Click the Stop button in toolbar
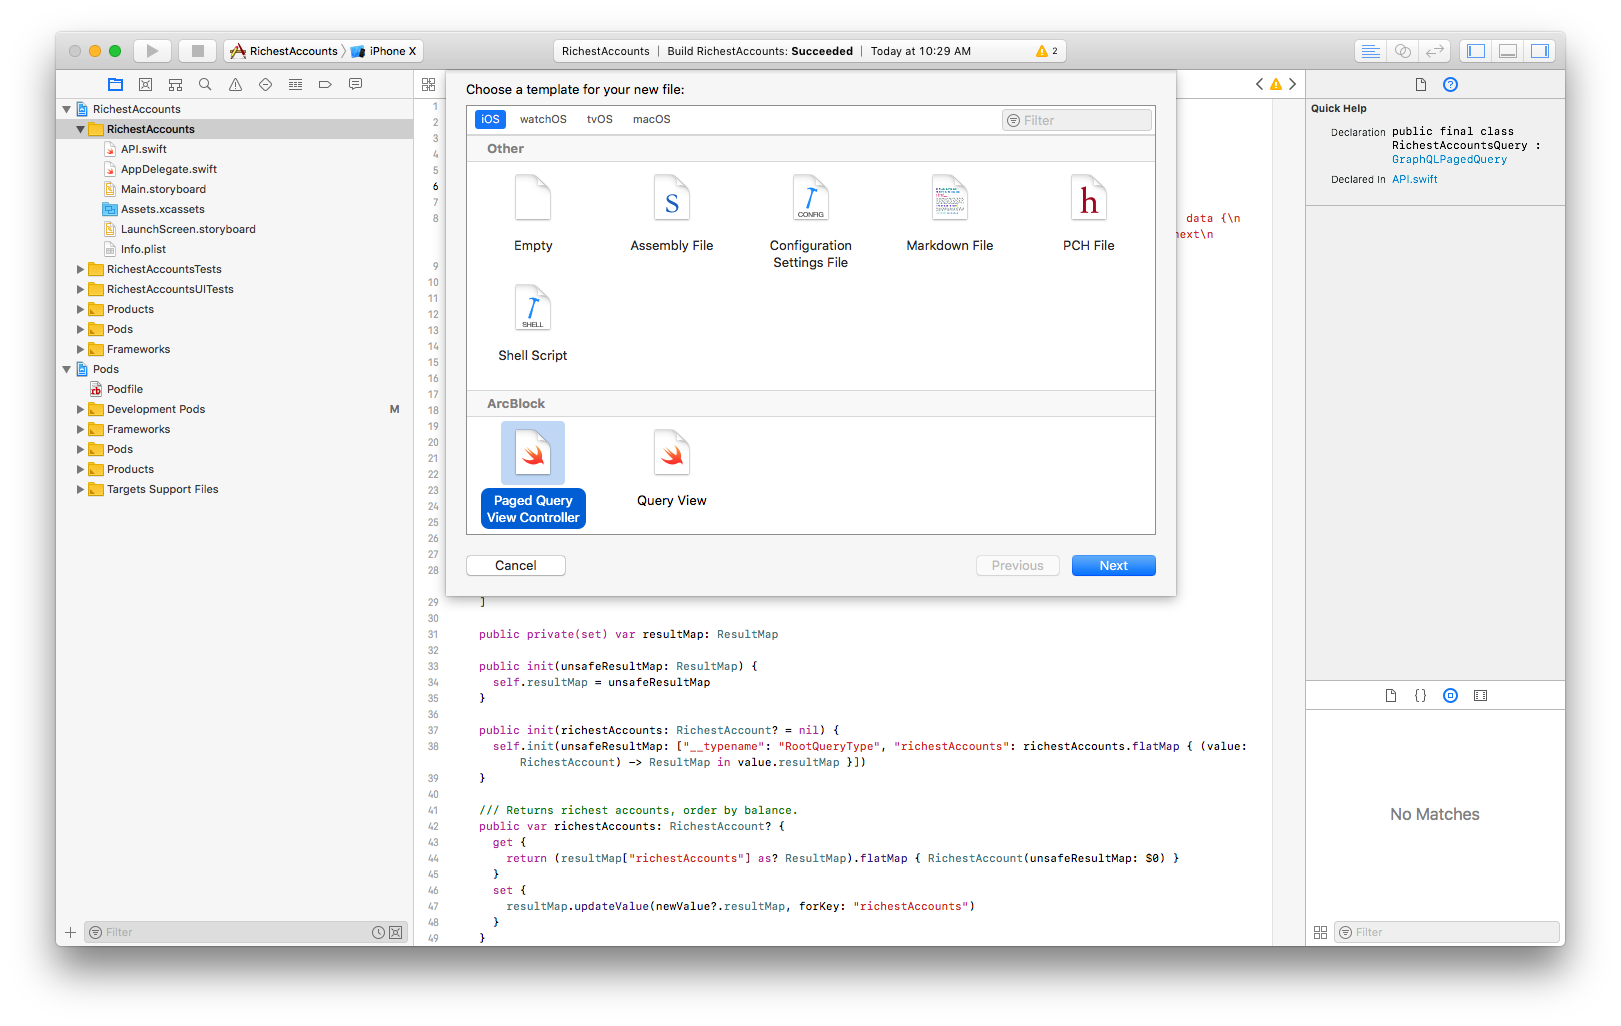 pos(198,51)
